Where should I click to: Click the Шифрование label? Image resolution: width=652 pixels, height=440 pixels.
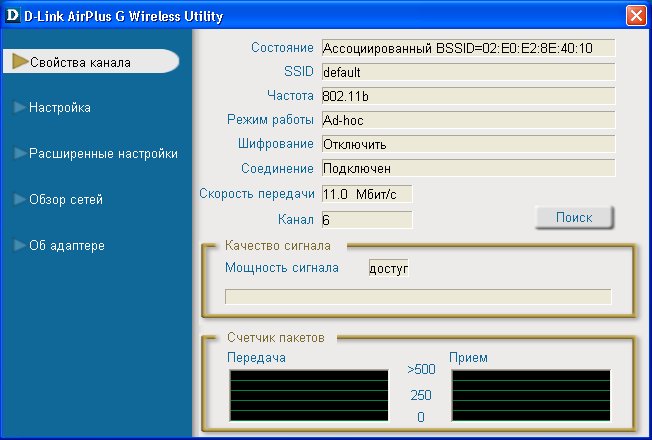(276, 144)
